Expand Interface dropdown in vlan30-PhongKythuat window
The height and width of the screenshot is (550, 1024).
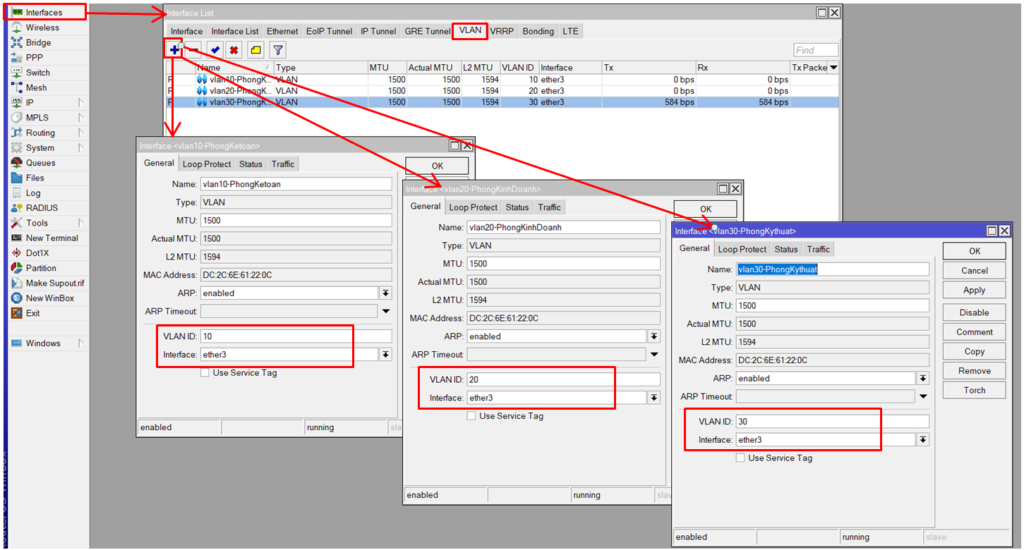[x=922, y=440]
